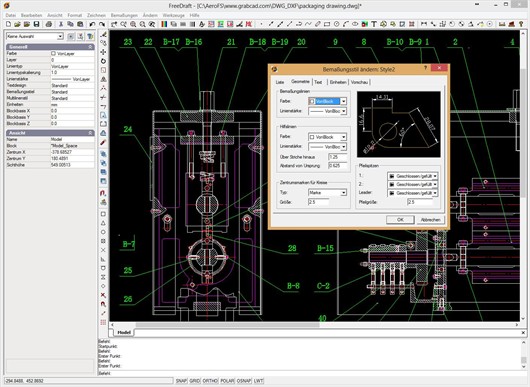Open the Zentrumsmarken Typ dropdown (Marke)
Screen dimensions: 530x387
(x=327, y=192)
